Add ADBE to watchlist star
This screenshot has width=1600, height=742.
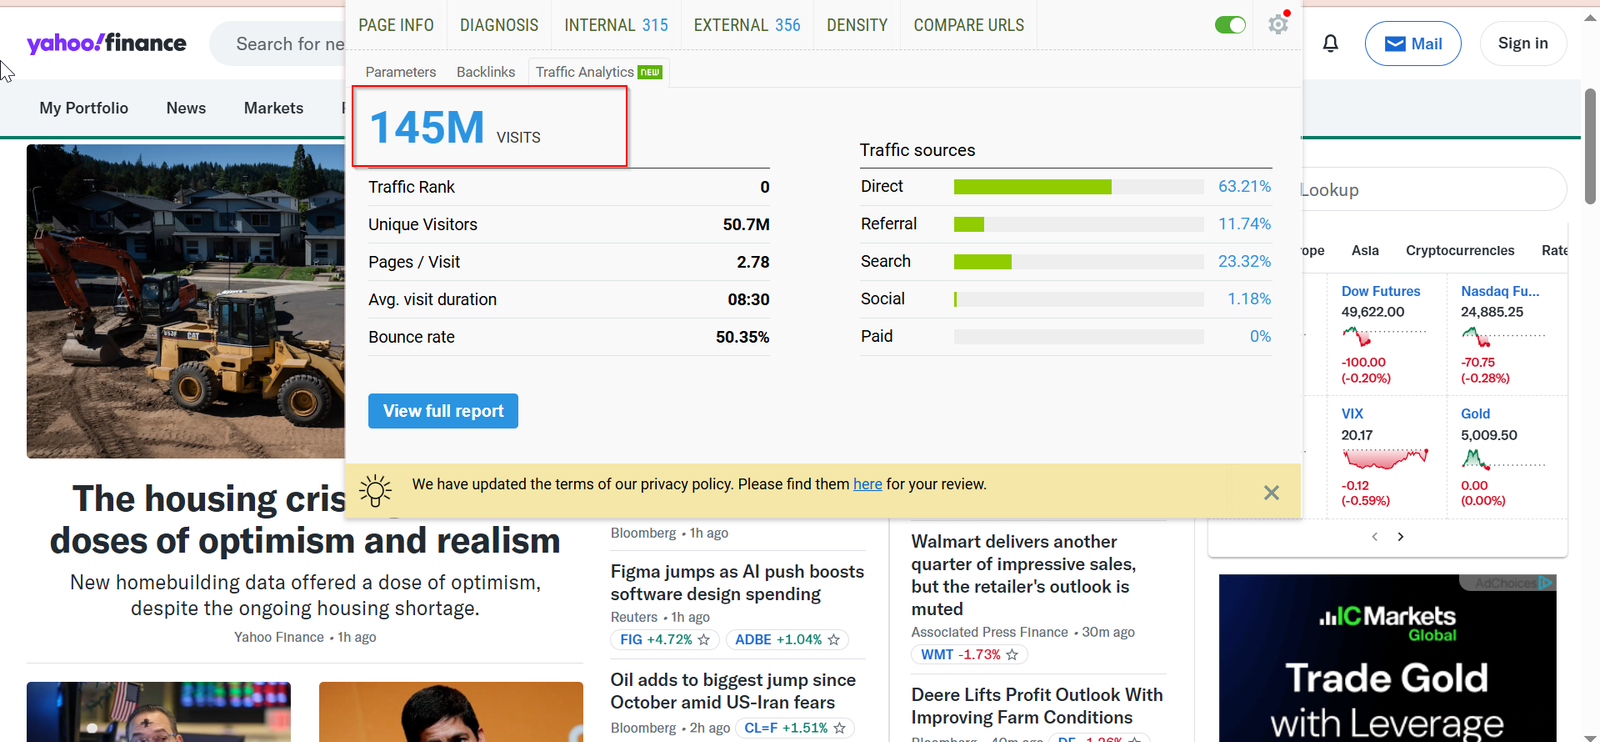pyautogui.click(x=834, y=640)
